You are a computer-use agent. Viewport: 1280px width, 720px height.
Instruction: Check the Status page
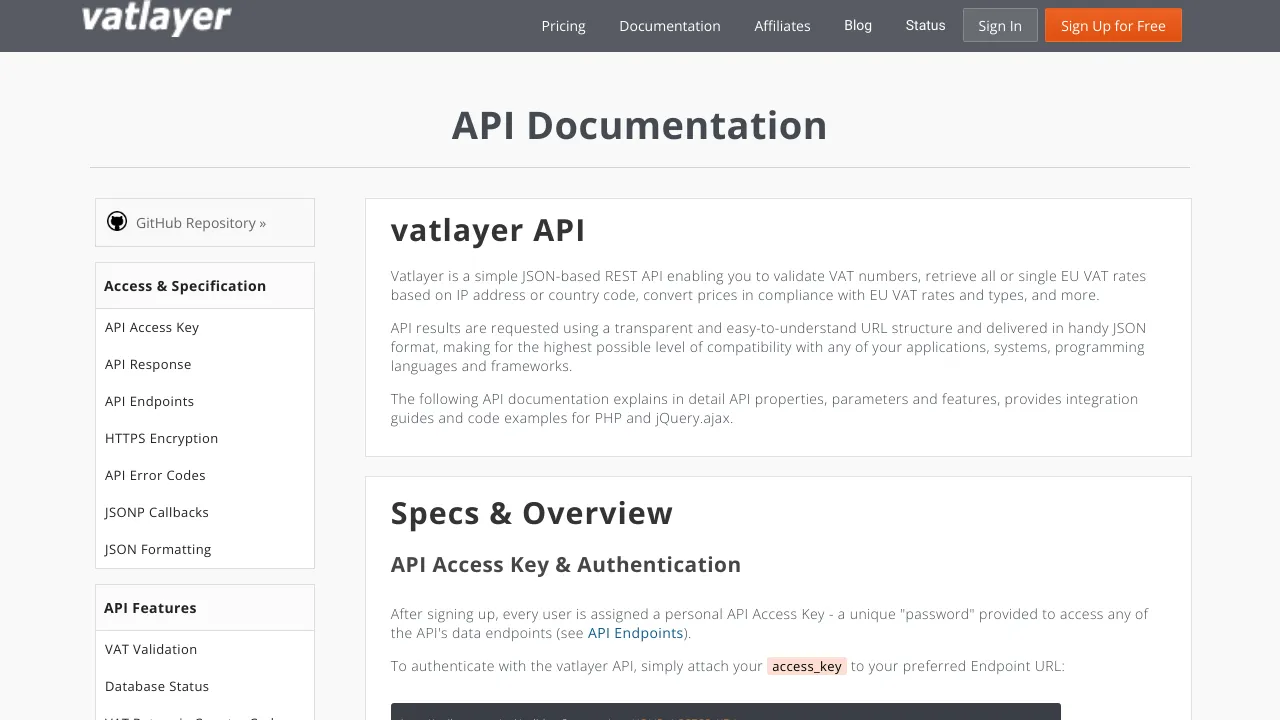point(925,25)
